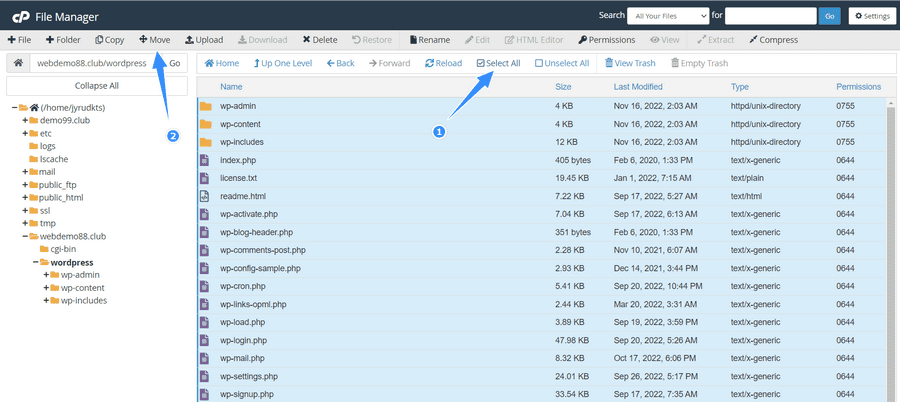Expand the public_html tree folder
Image resolution: width=900 pixels, height=402 pixels.
pos(25,198)
